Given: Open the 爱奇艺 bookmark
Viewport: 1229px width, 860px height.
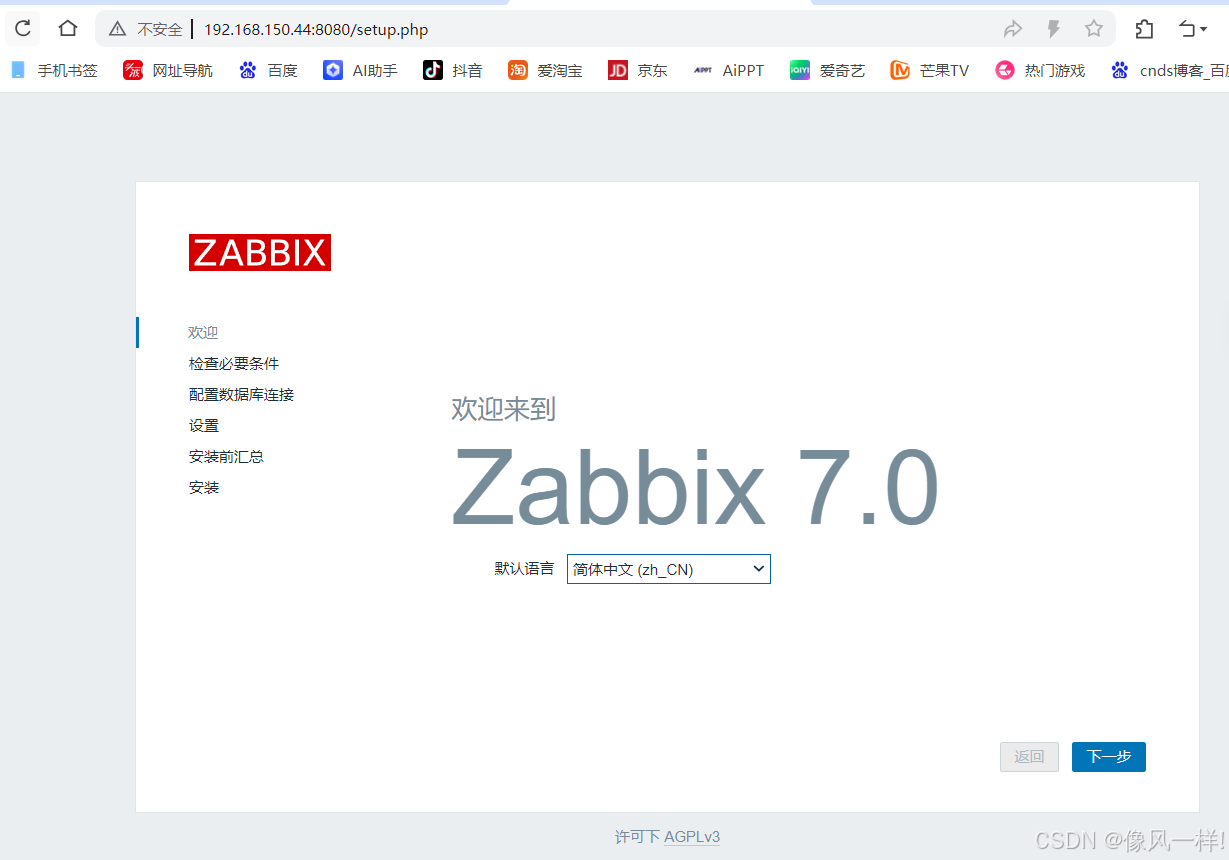Looking at the screenshot, I should tap(827, 70).
